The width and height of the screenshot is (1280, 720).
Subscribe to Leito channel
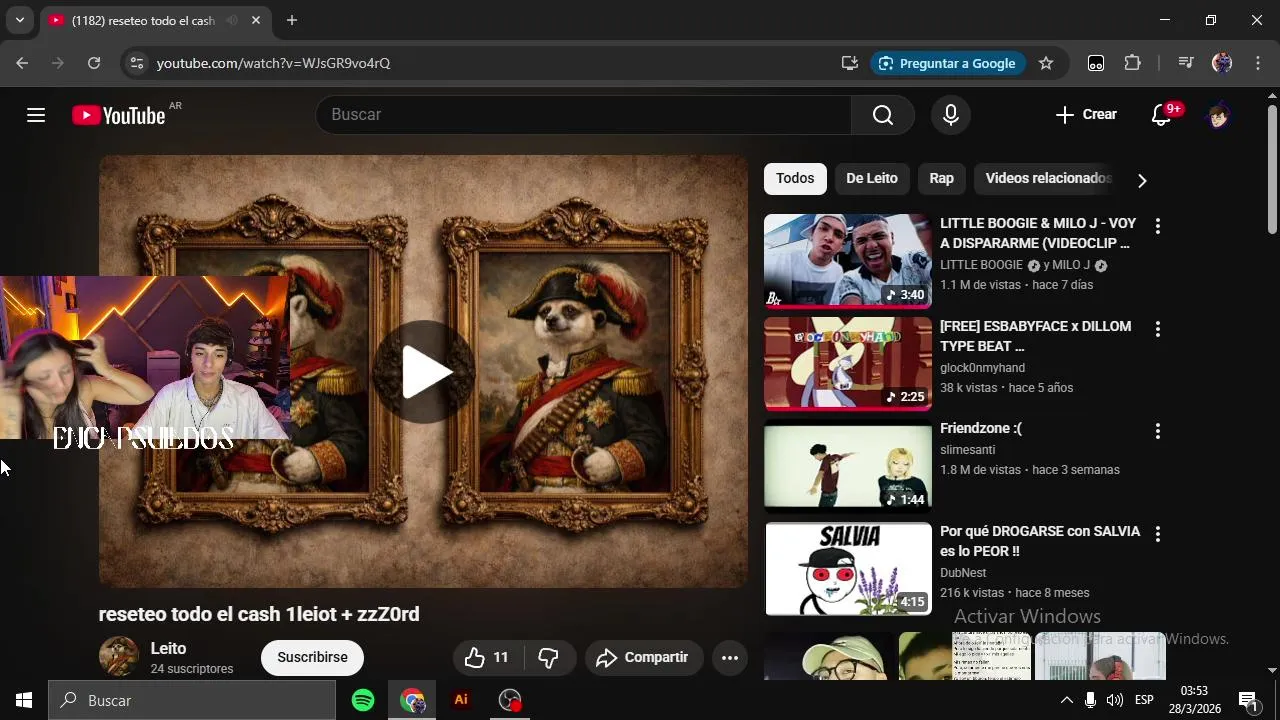pyautogui.click(x=312, y=657)
